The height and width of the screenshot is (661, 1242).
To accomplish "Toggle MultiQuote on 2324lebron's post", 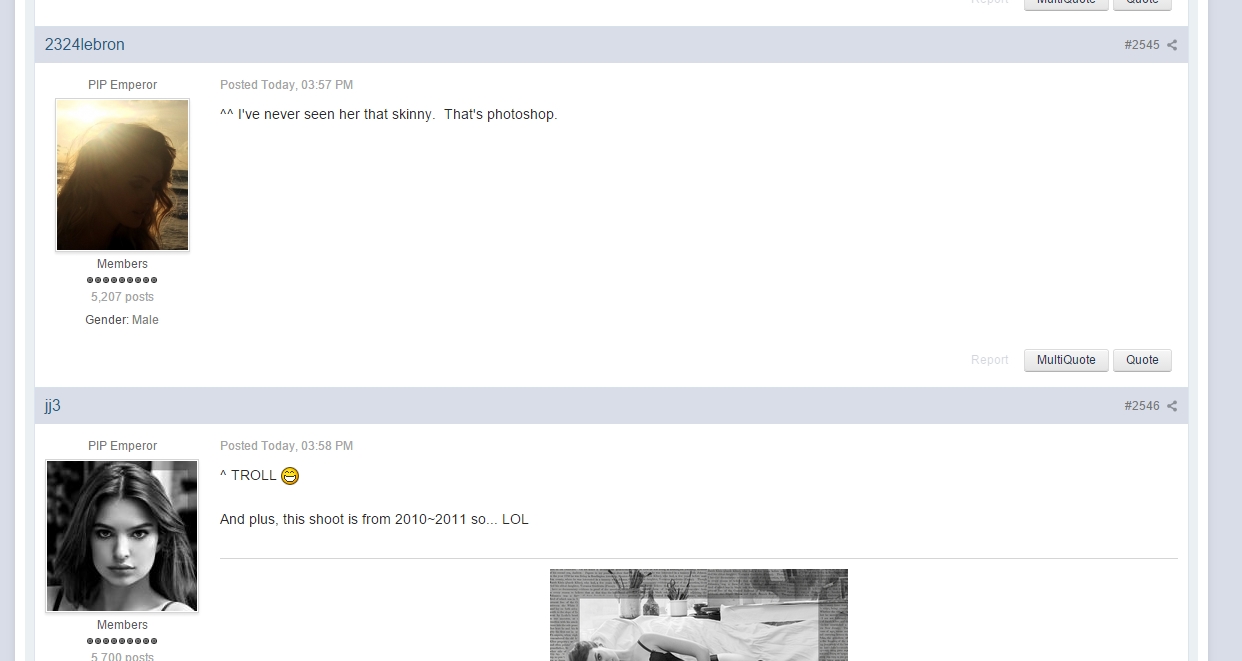I will (x=1066, y=360).
